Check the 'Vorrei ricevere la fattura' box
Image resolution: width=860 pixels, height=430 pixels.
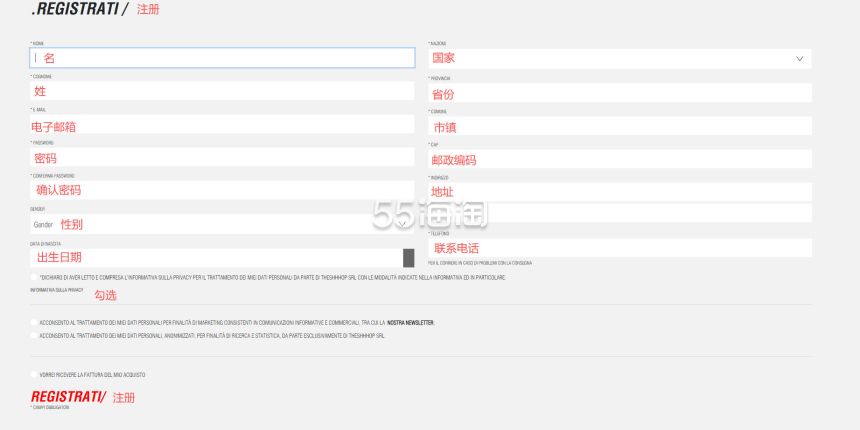tap(34, 374)
